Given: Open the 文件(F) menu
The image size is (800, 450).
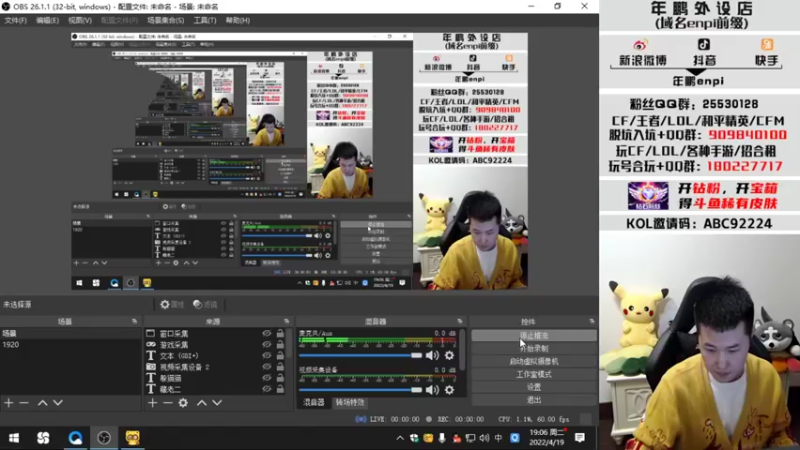Looking at the screenshot, I should point(15,20).
